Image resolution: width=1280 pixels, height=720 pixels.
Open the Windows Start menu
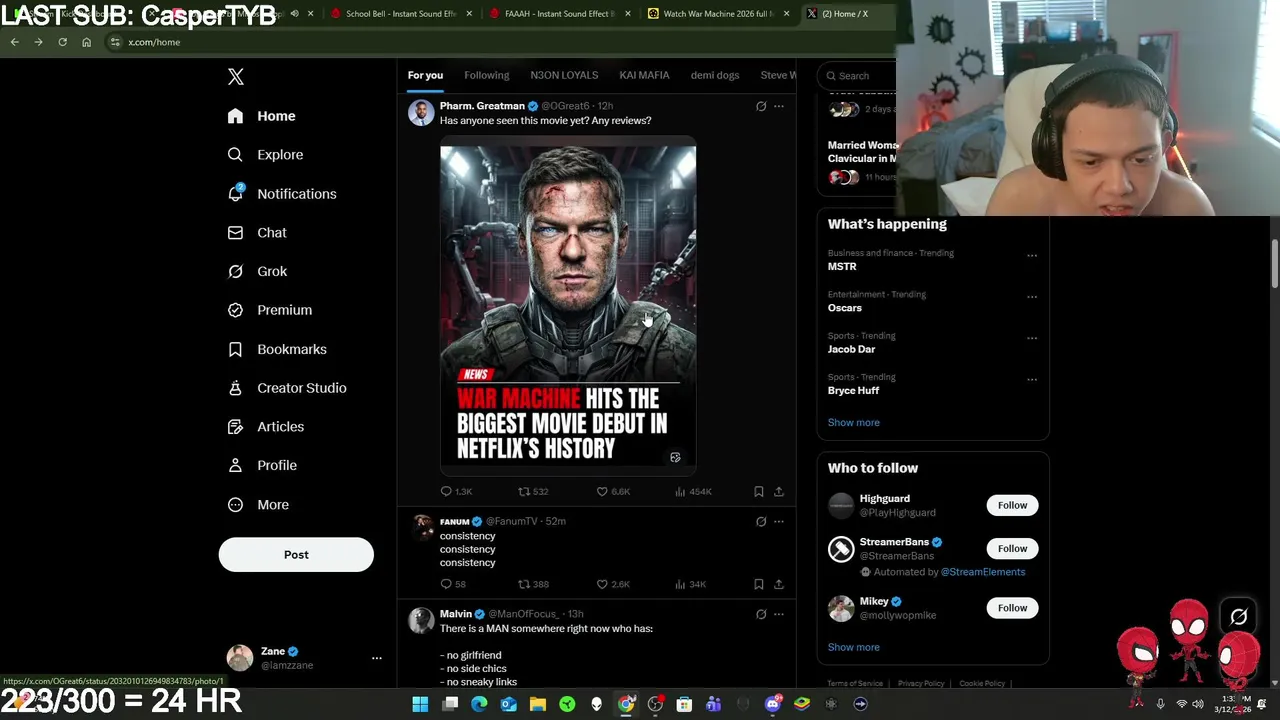click(x=420, y=704)
